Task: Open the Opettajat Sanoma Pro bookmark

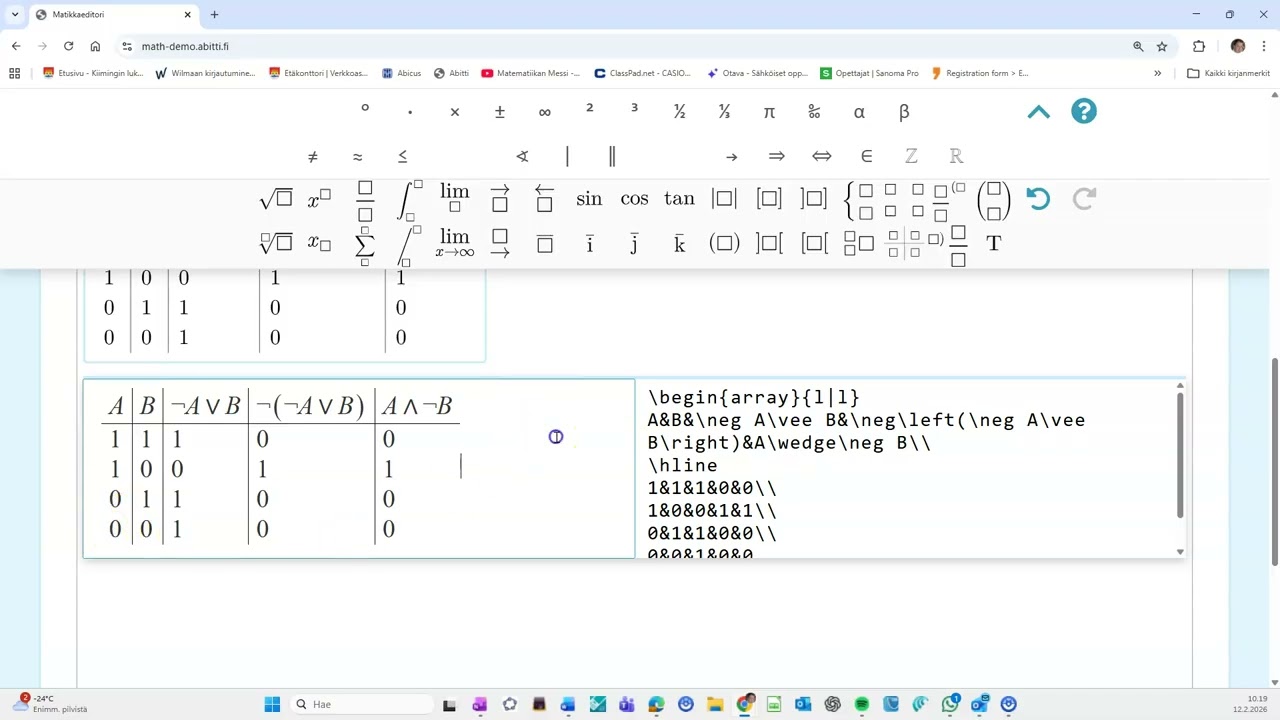Action: pyautogui.click(x=869, y=73)
